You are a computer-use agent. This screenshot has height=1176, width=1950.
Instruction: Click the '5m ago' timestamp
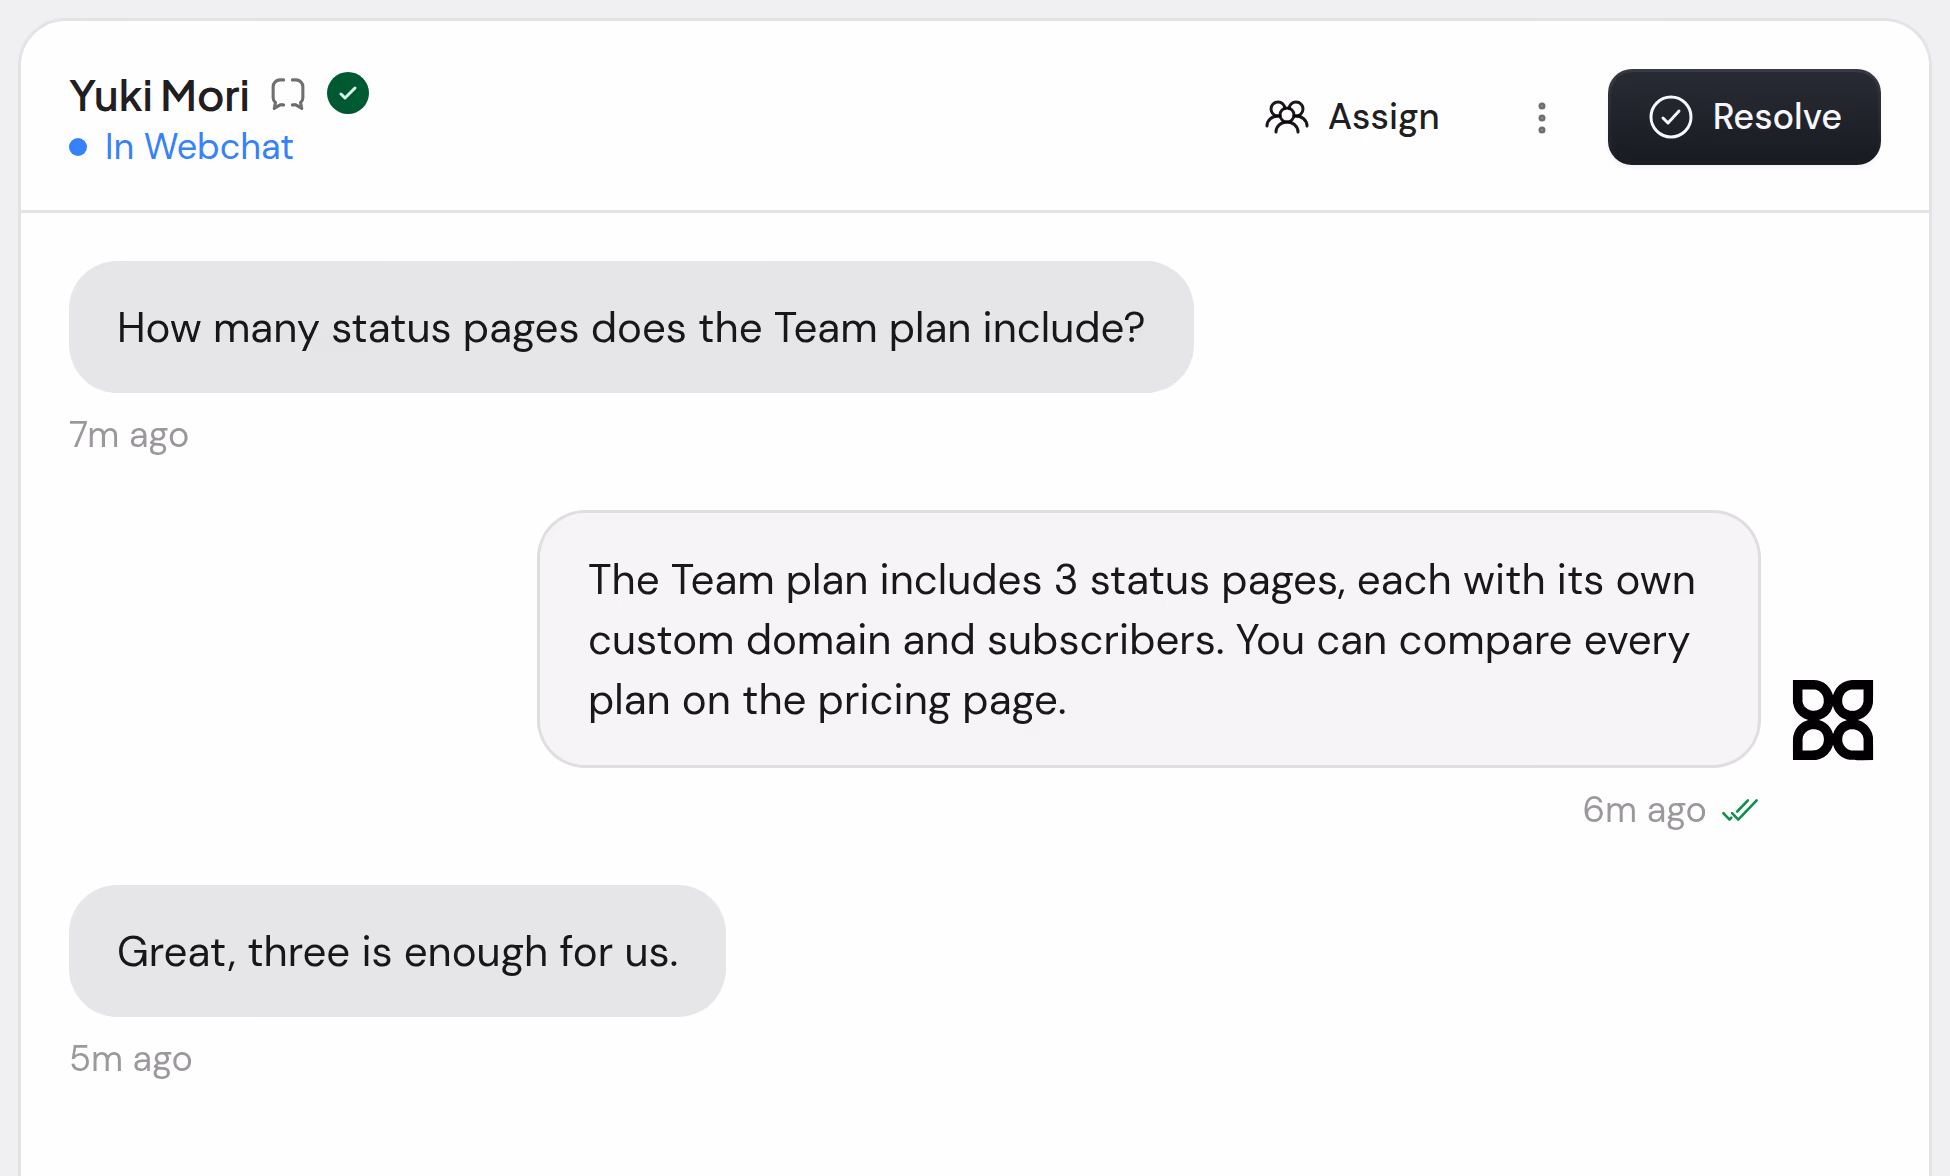(130, 1058)
